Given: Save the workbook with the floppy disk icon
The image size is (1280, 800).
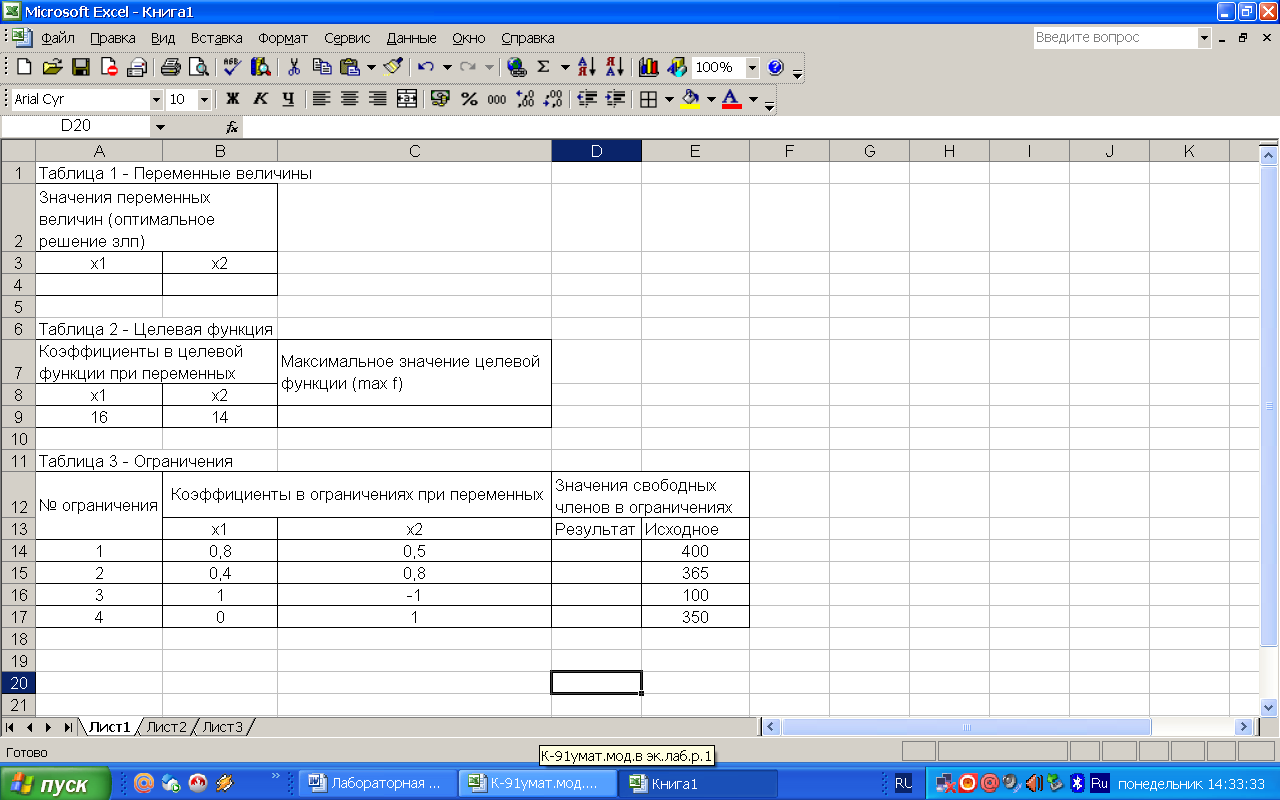Looking at the screenshot, I should [x=81, y=67].
